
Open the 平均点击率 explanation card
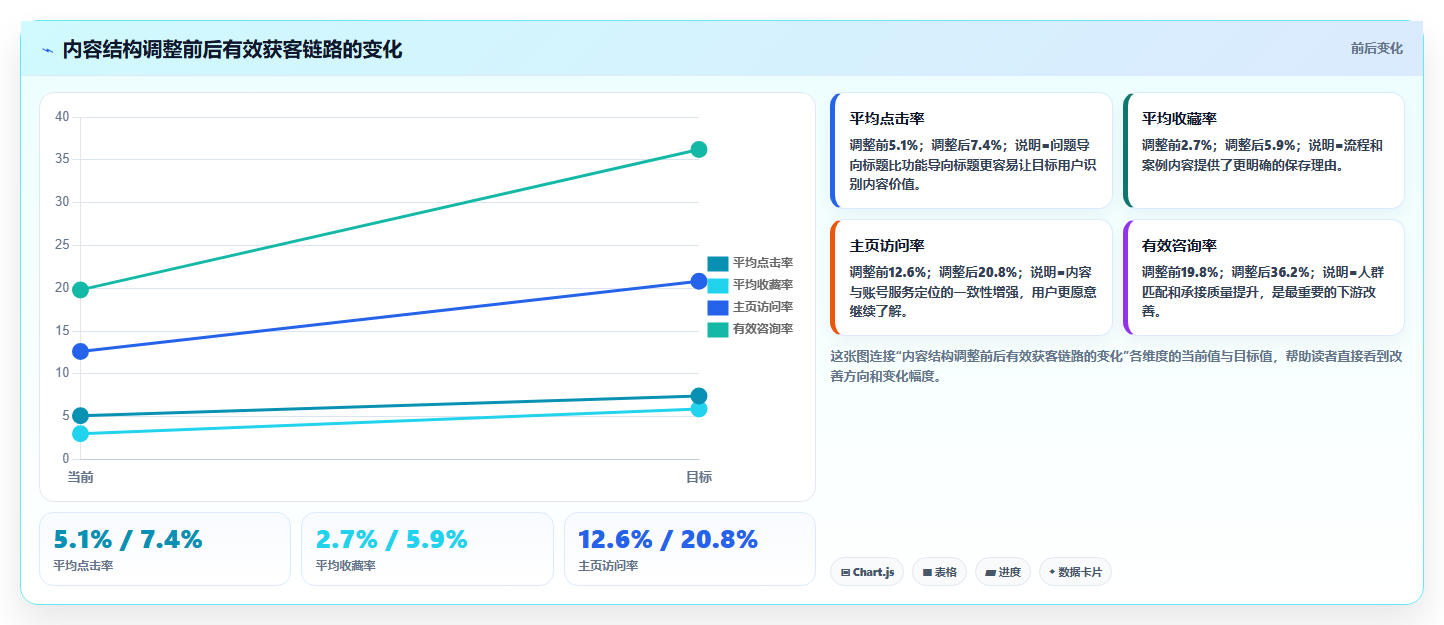tap(971, 151)
